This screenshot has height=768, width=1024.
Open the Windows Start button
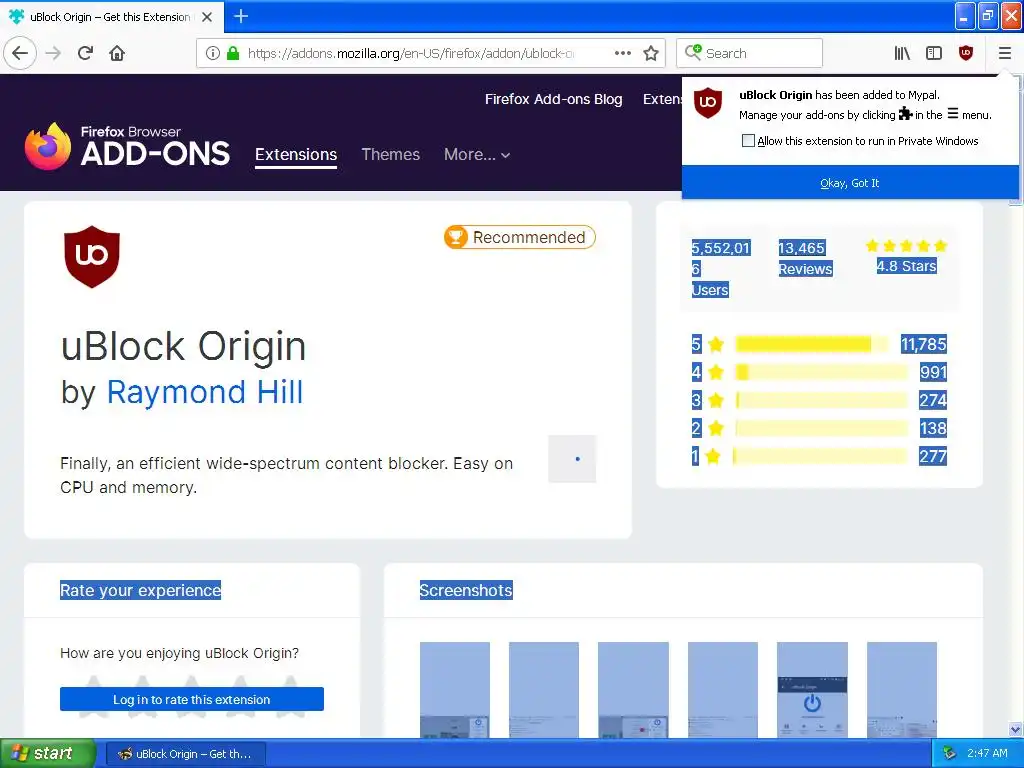(x=48, y=753)
